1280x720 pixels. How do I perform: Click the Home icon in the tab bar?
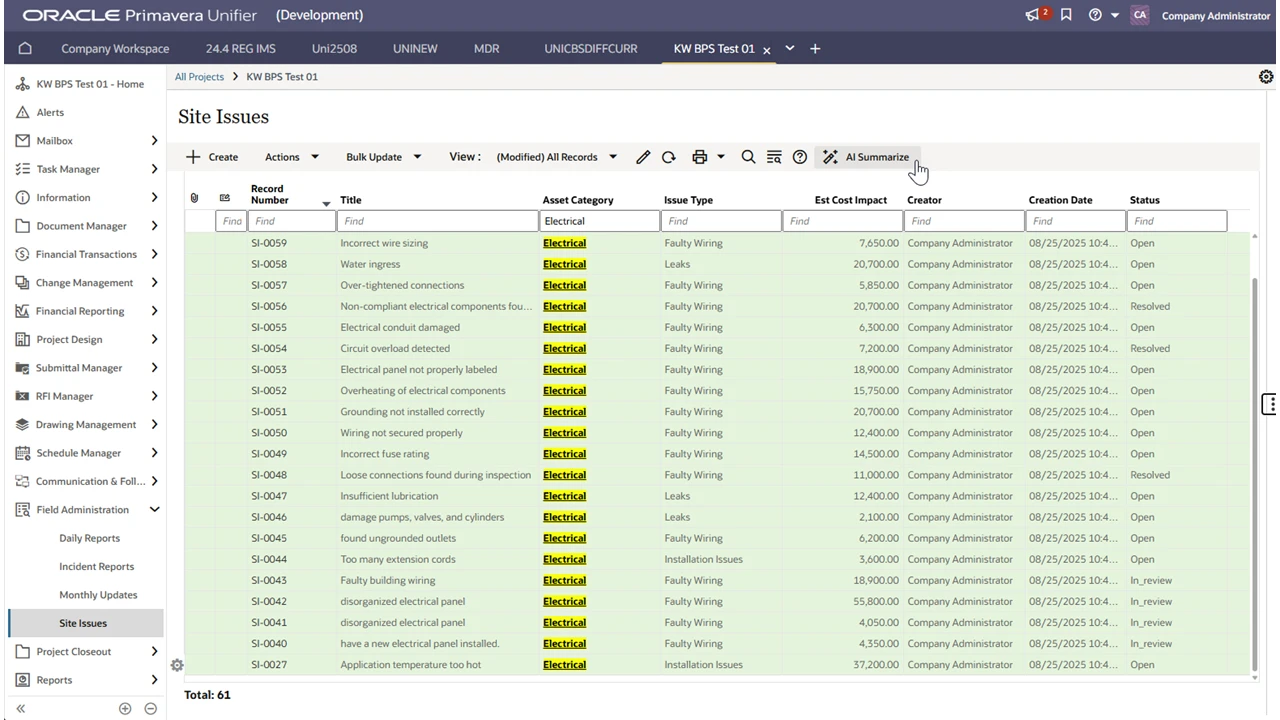(23, 48)
